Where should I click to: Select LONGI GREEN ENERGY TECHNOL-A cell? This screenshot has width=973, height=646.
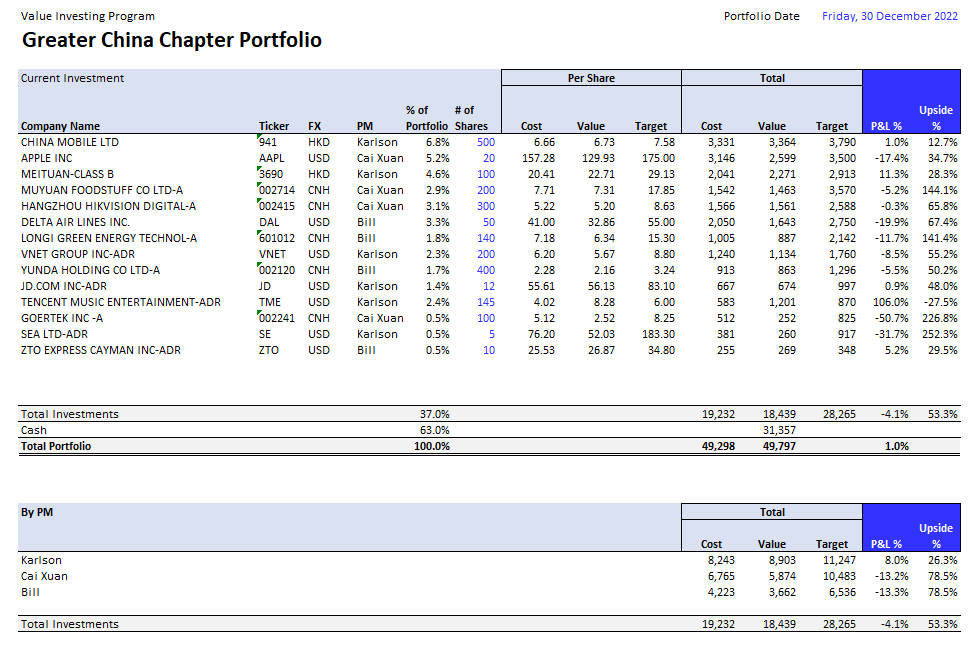[109, 238]
